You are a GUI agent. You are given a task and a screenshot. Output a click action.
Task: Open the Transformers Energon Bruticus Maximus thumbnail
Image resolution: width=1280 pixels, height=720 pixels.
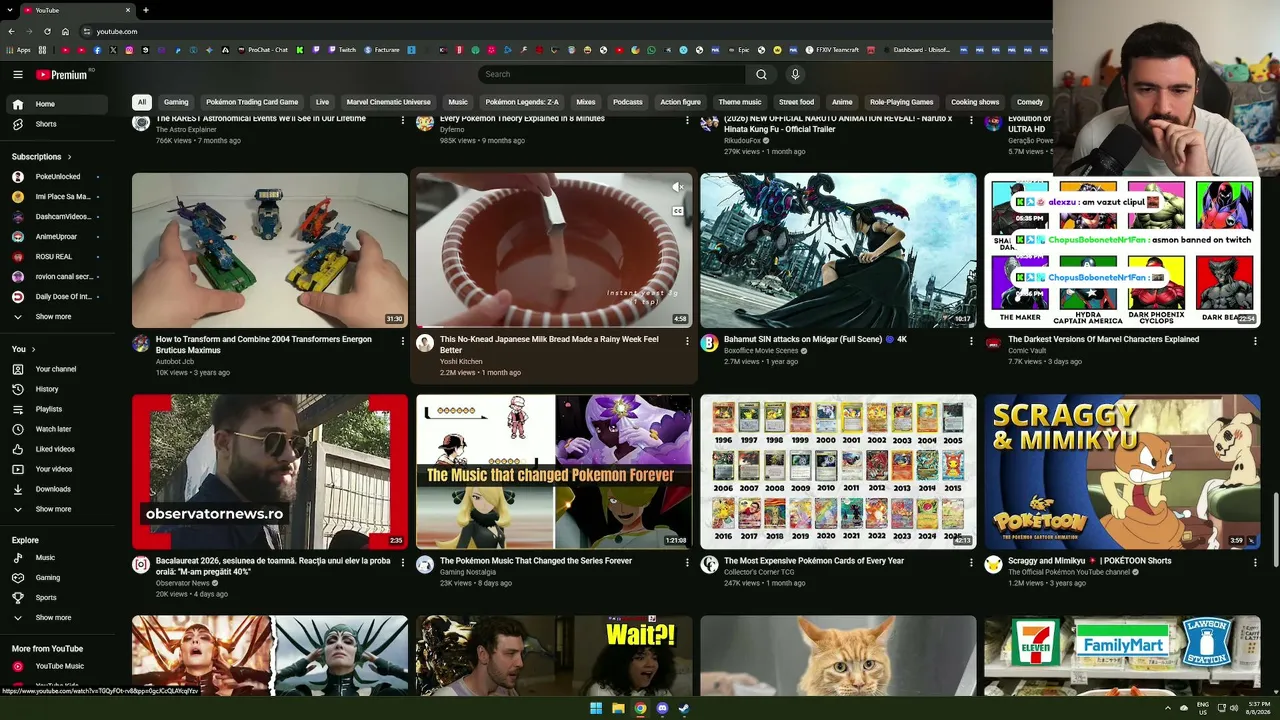270,250
